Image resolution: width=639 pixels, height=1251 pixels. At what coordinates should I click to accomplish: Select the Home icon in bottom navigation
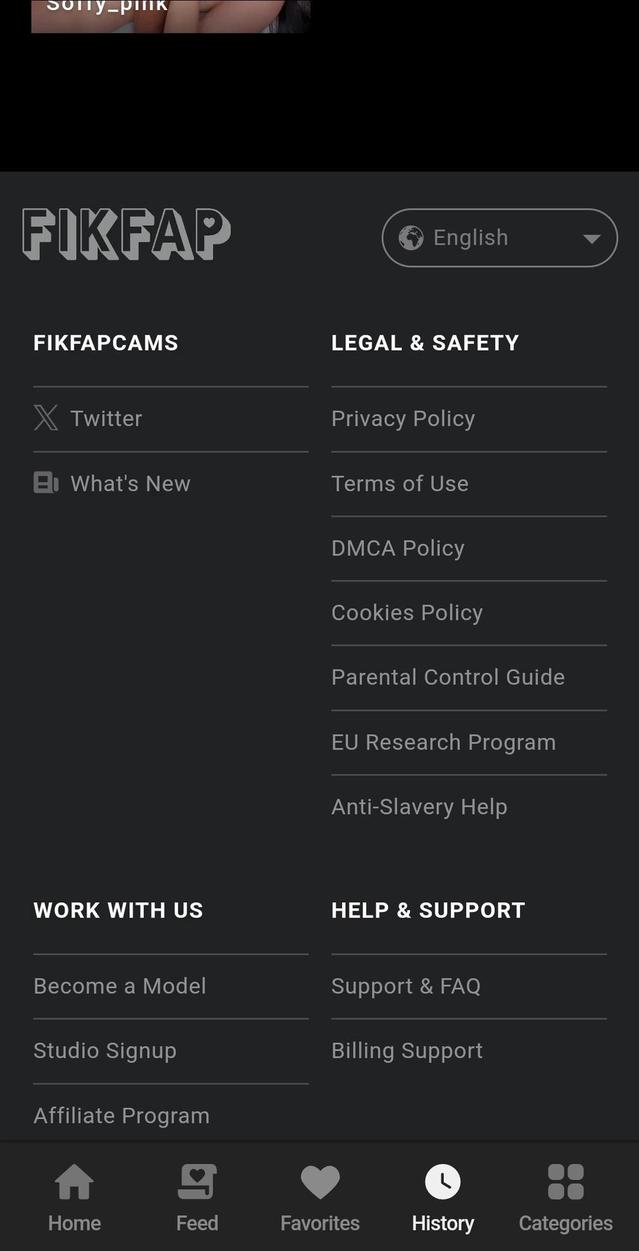point(74,1180)
